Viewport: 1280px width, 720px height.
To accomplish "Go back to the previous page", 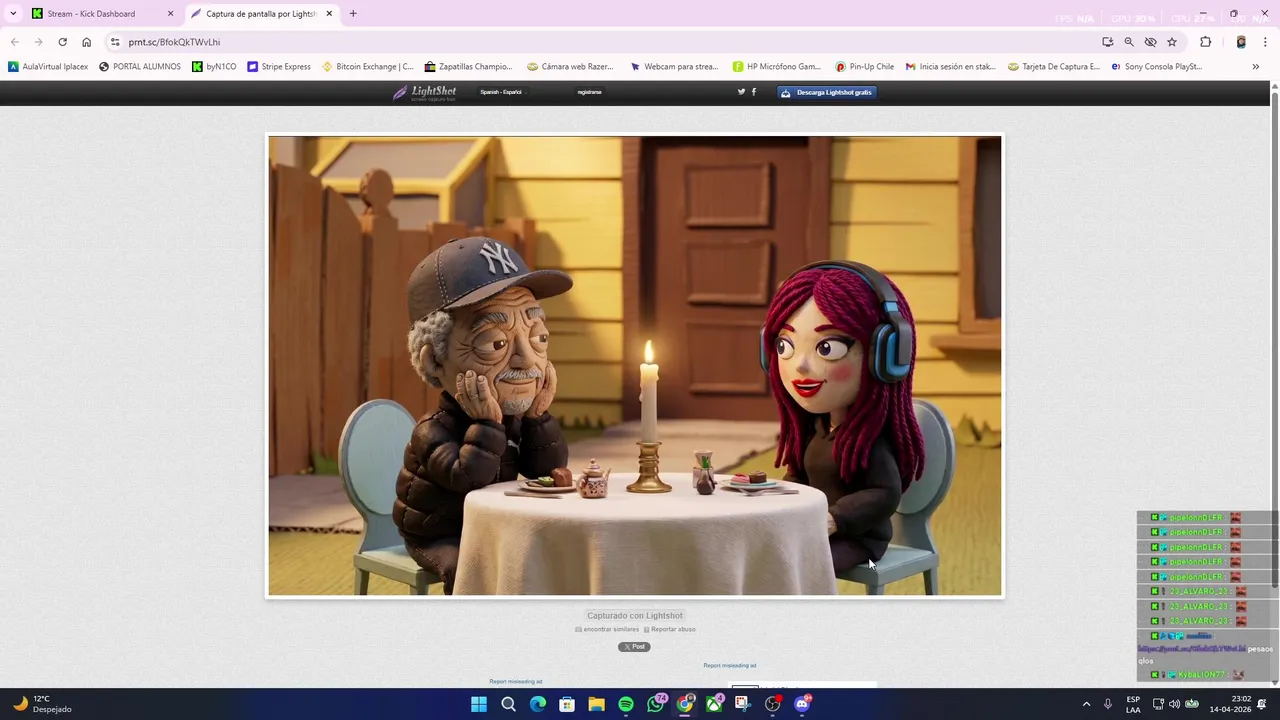I will click(x=14, y=42).
